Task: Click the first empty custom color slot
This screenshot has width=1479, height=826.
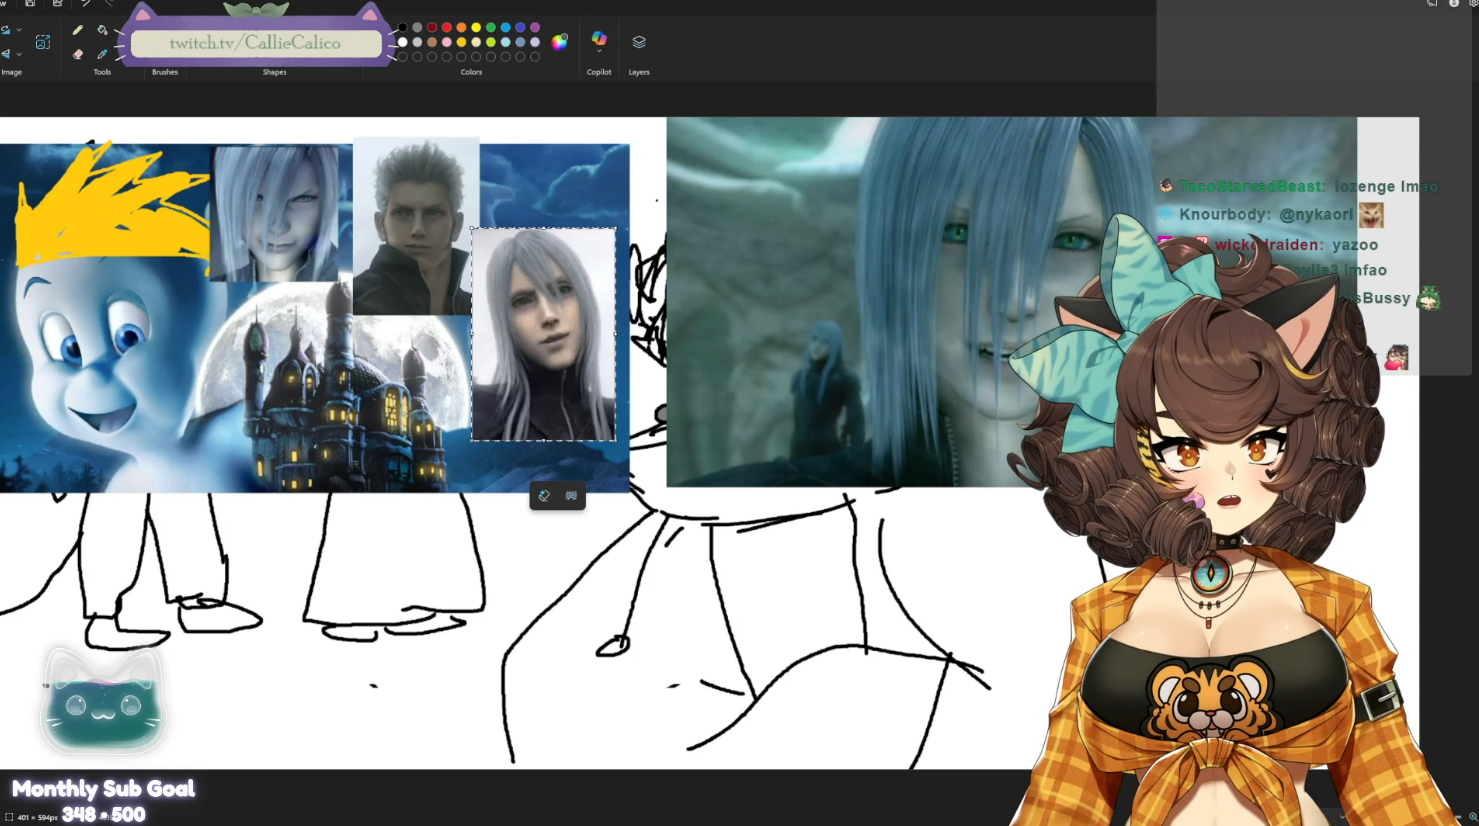Action: (x=403, y=57)
